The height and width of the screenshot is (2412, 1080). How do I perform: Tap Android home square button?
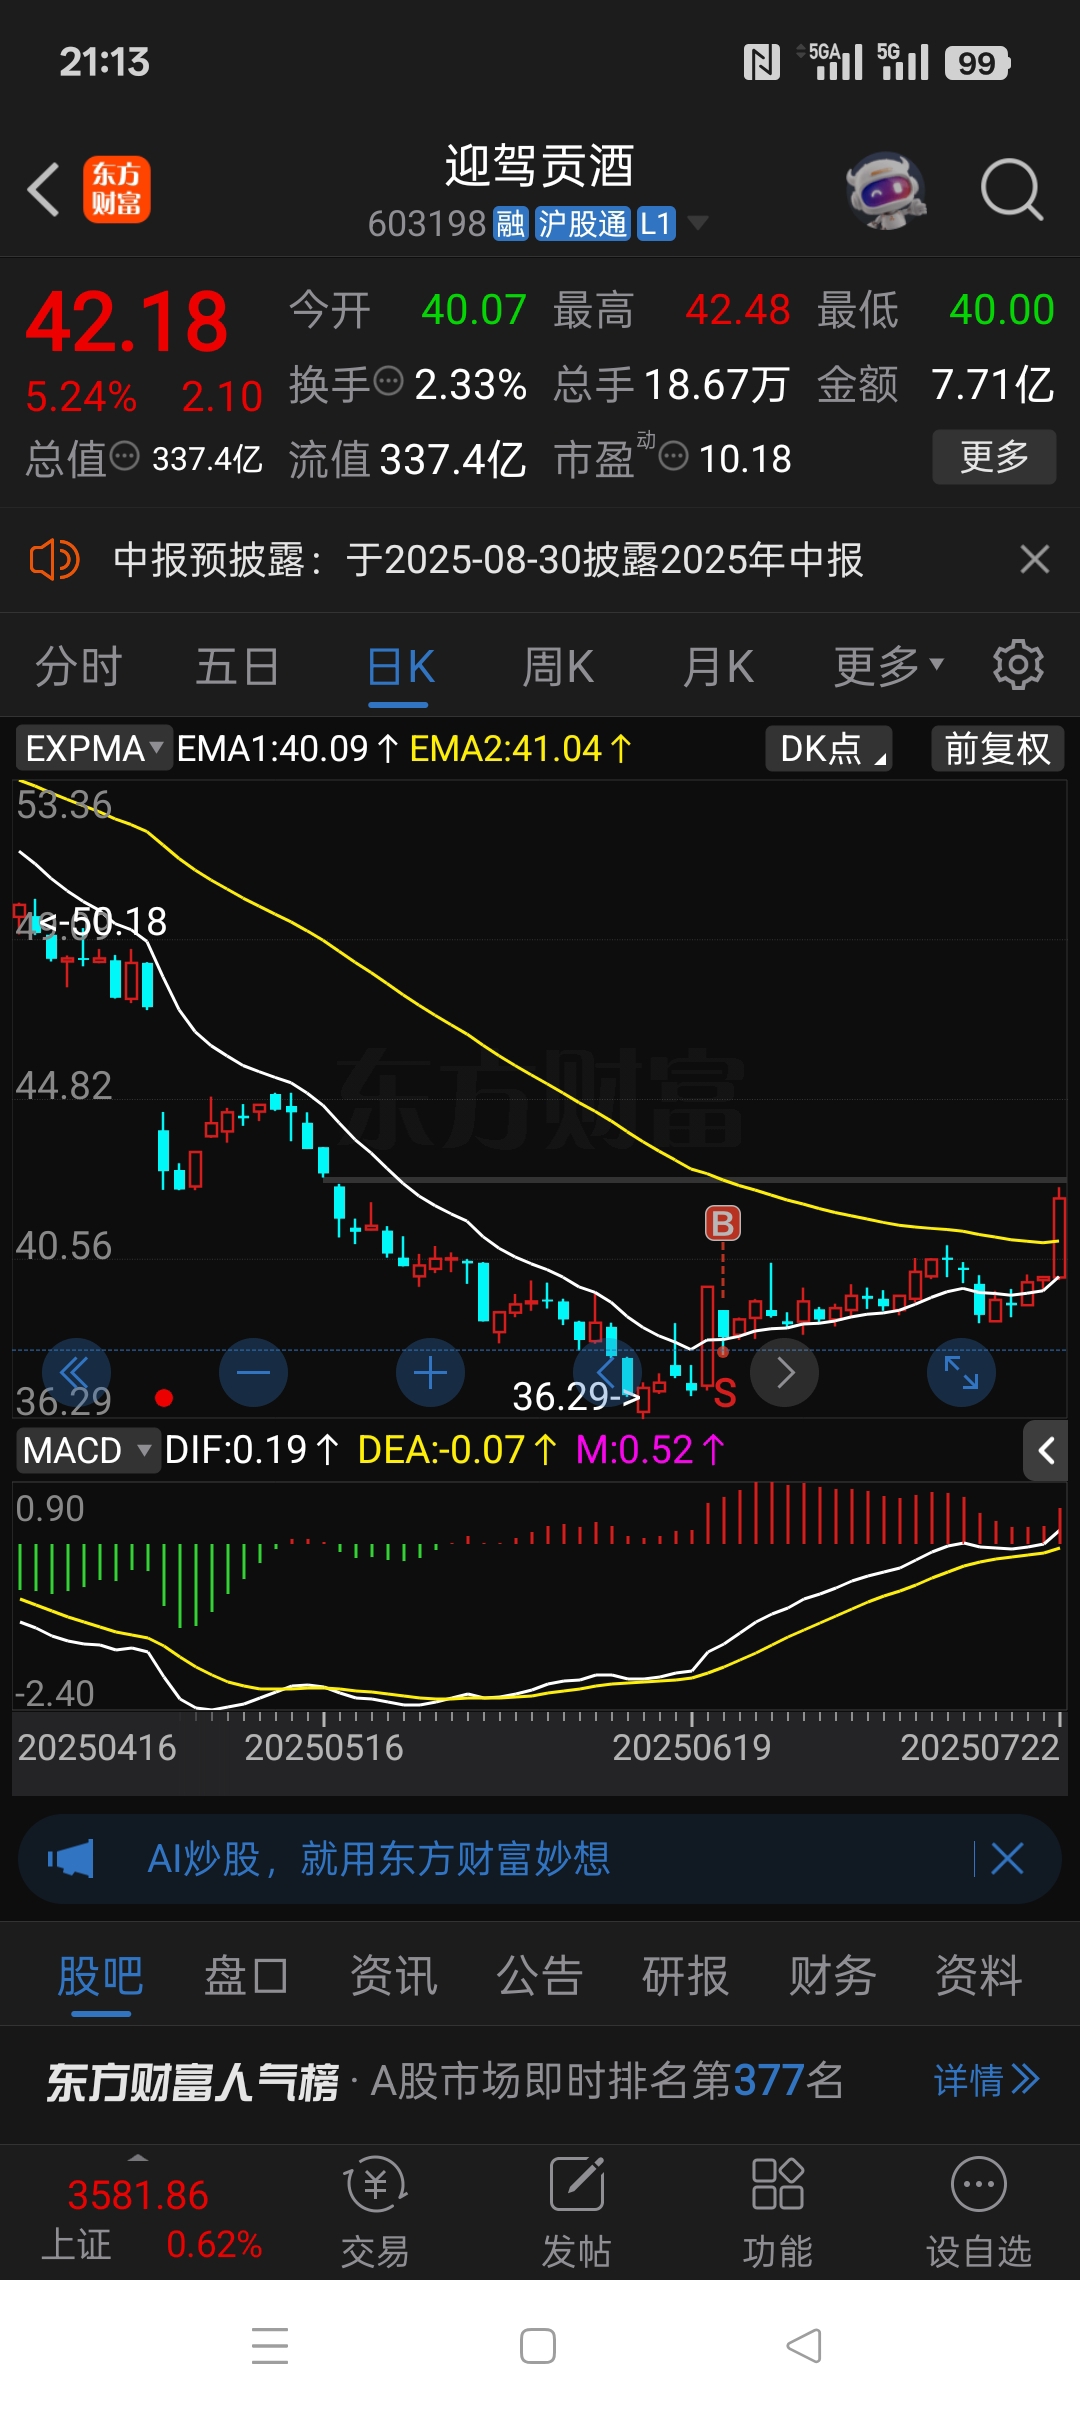(538, 2346)
